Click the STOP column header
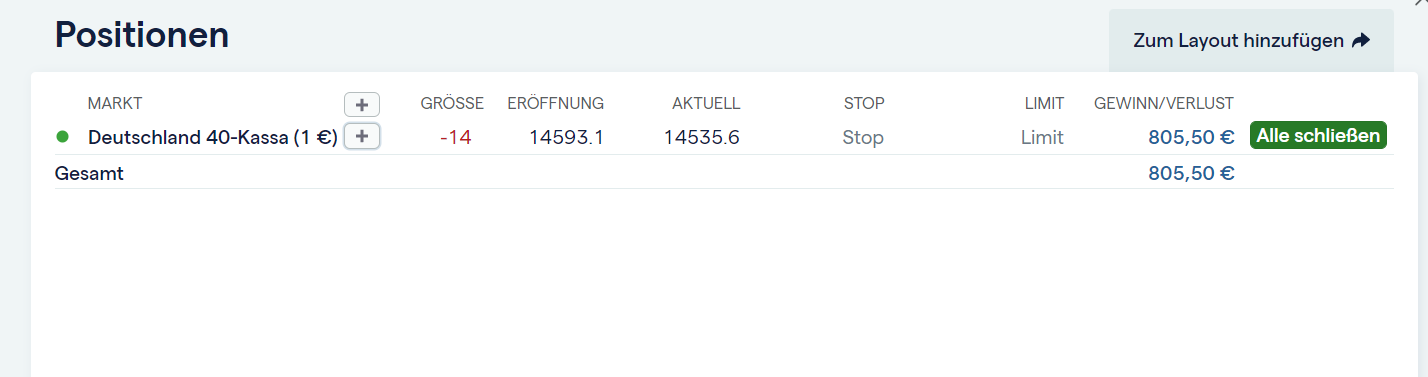This screenshot has width=1428, height=377. point(864,103)
